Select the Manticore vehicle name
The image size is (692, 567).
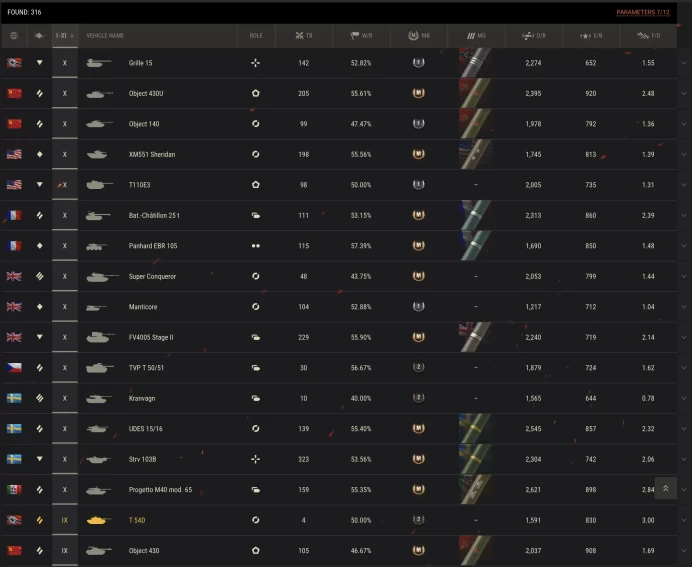(x=143, y=307)
